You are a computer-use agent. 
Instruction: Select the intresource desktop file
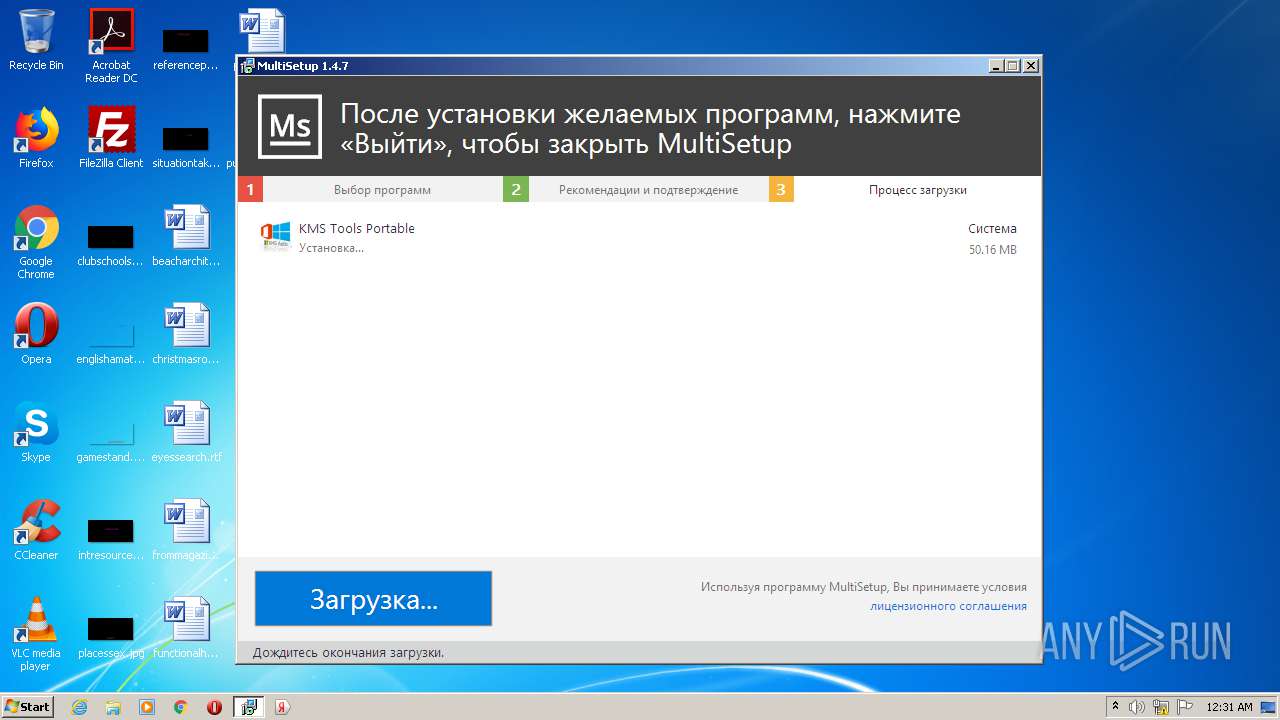click(x=111, y=538)
